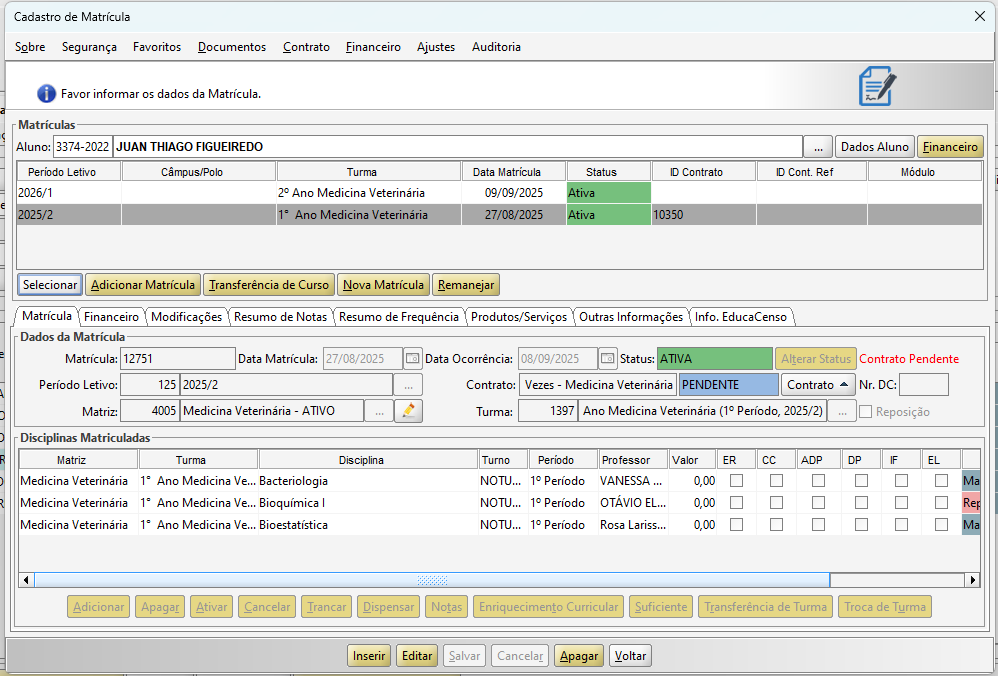The width and height of the screenshot is (998, 676).
Task: Open student lookup ellipsis beside Aluno name
Action: coord(819,146)
